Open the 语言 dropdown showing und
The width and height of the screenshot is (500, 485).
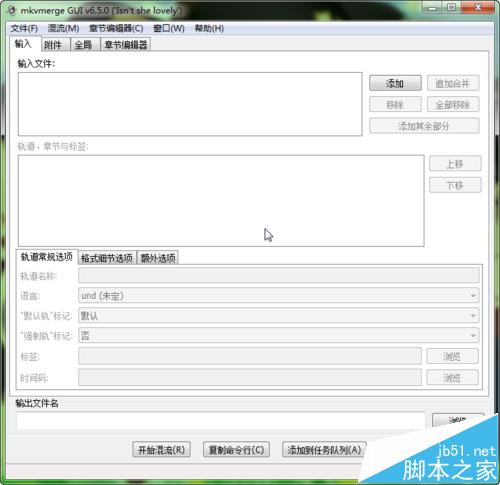pyautogui.click(x=279, y=296)
